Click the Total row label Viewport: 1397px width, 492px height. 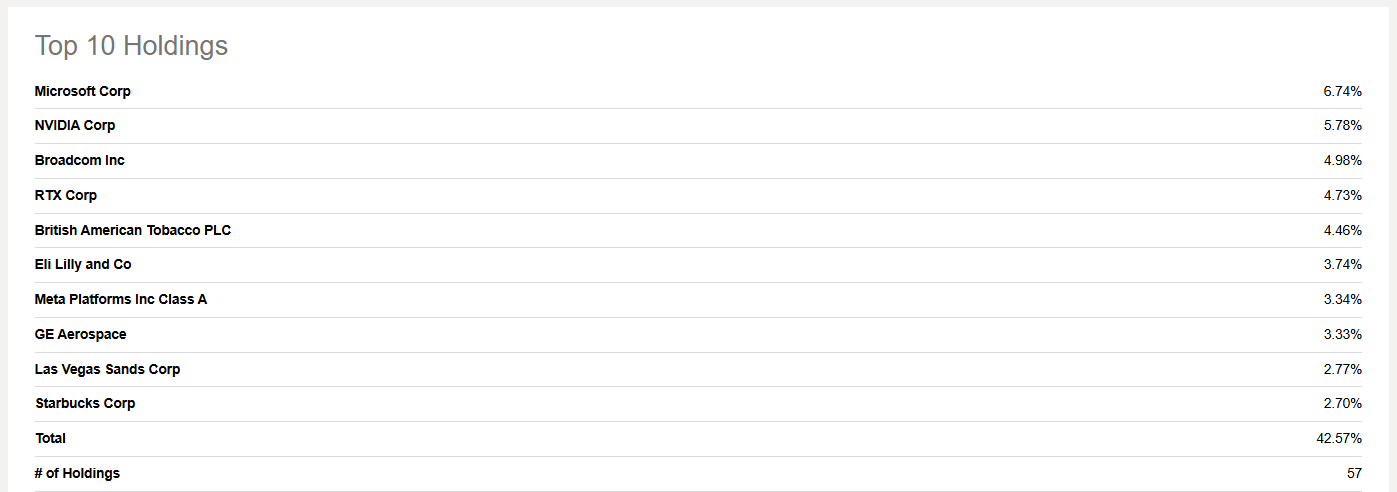tap(50, 438)
